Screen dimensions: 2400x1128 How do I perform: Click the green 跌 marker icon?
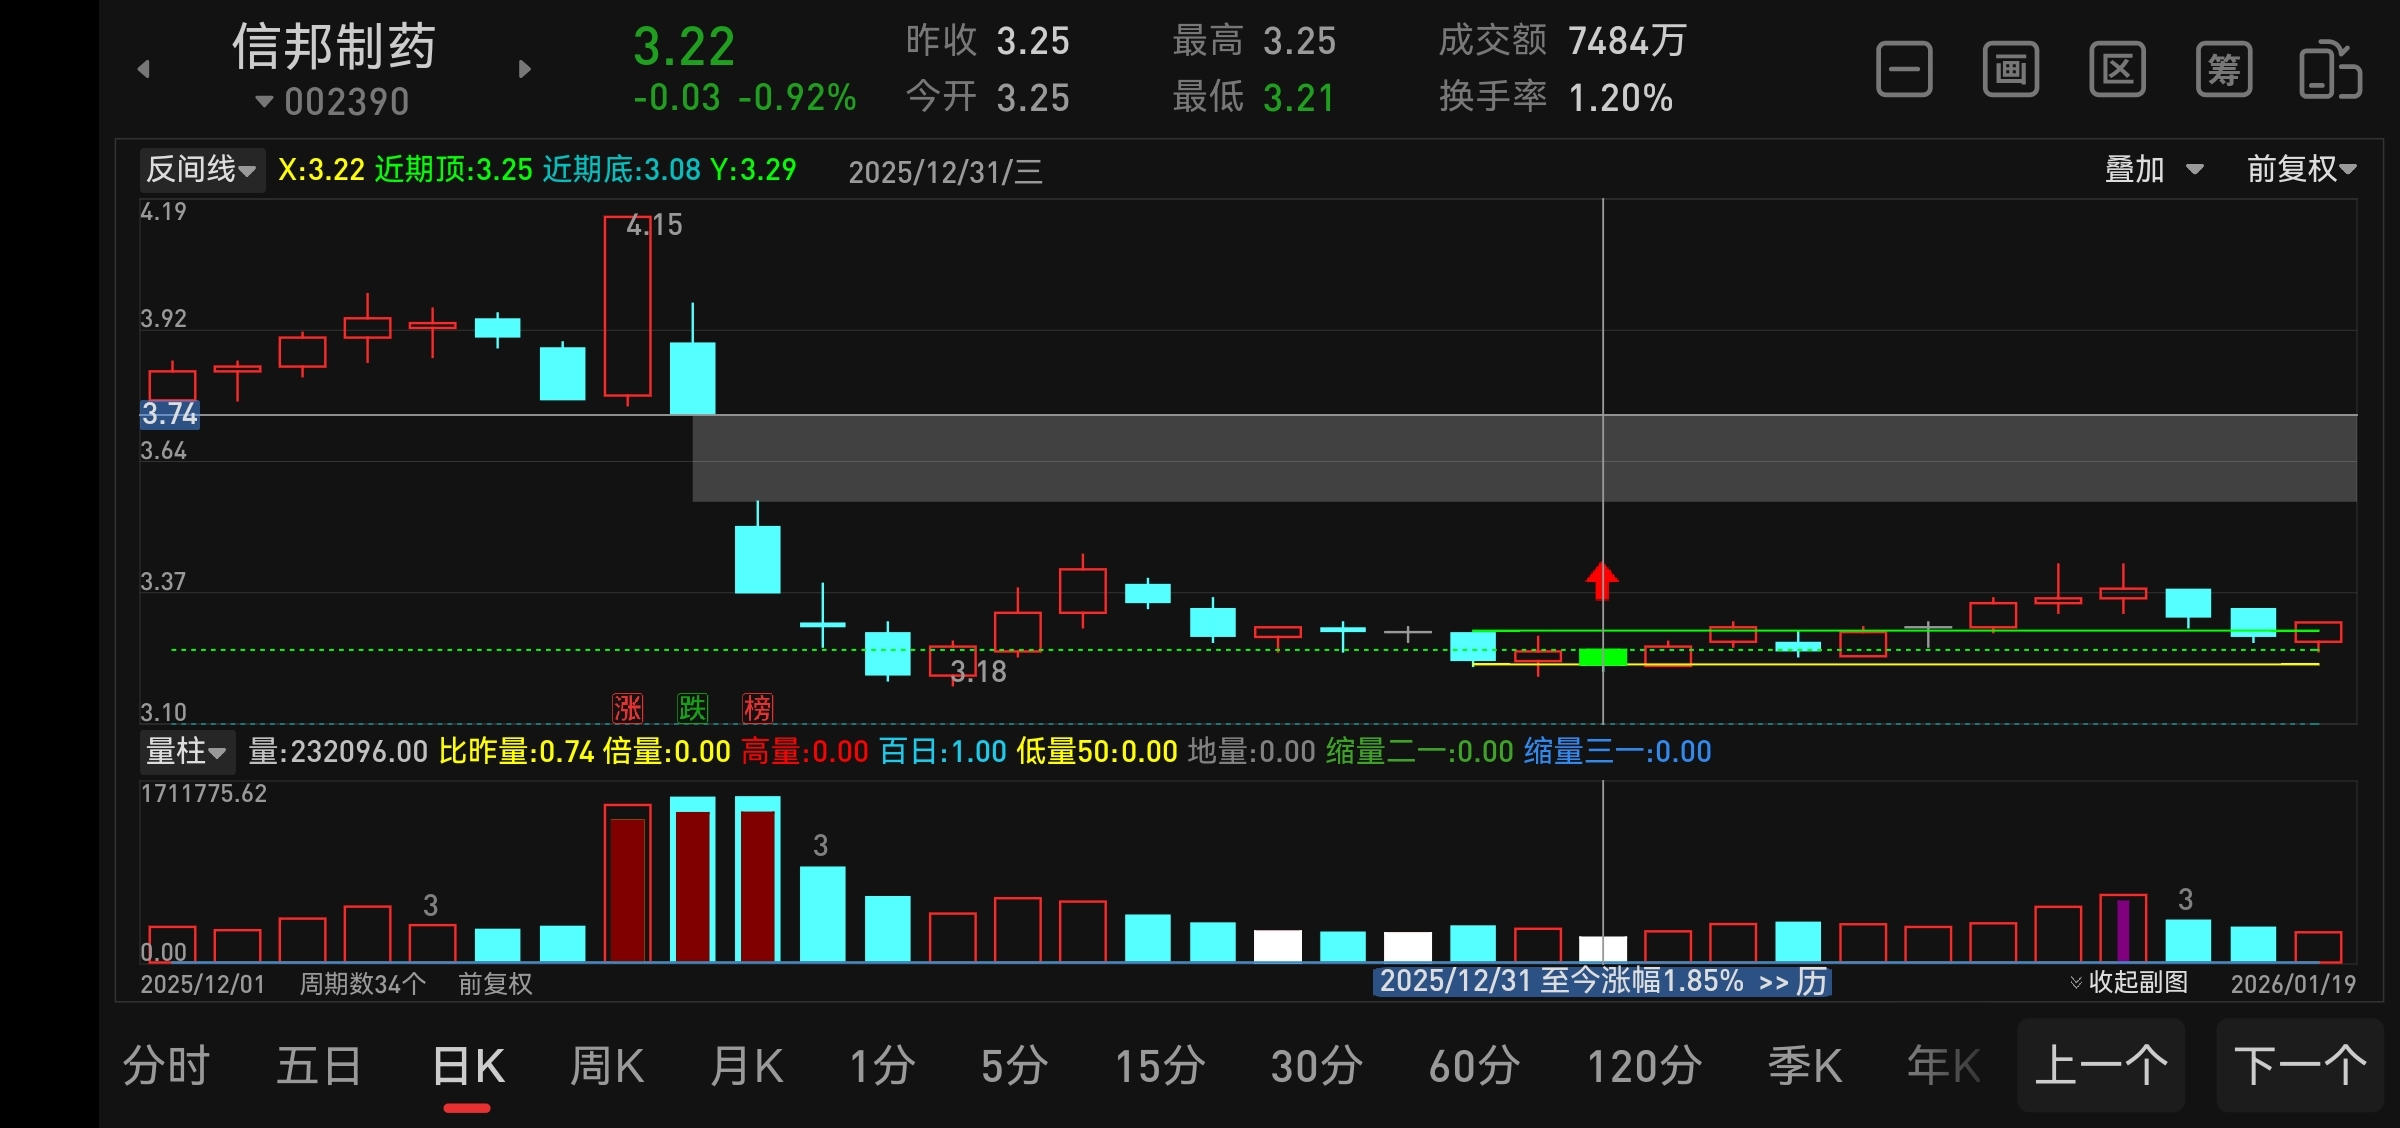[x=692, y=708]
